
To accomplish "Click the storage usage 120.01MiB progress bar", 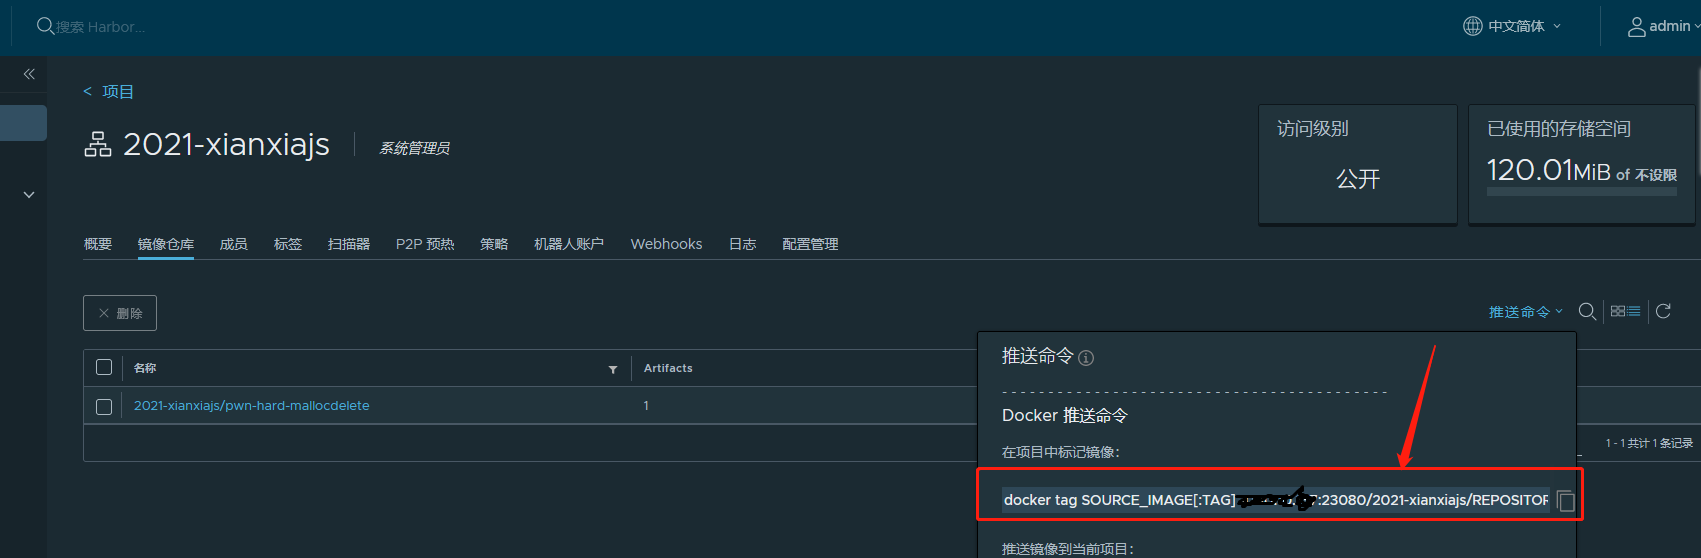I will click(x=1582, y=191).
